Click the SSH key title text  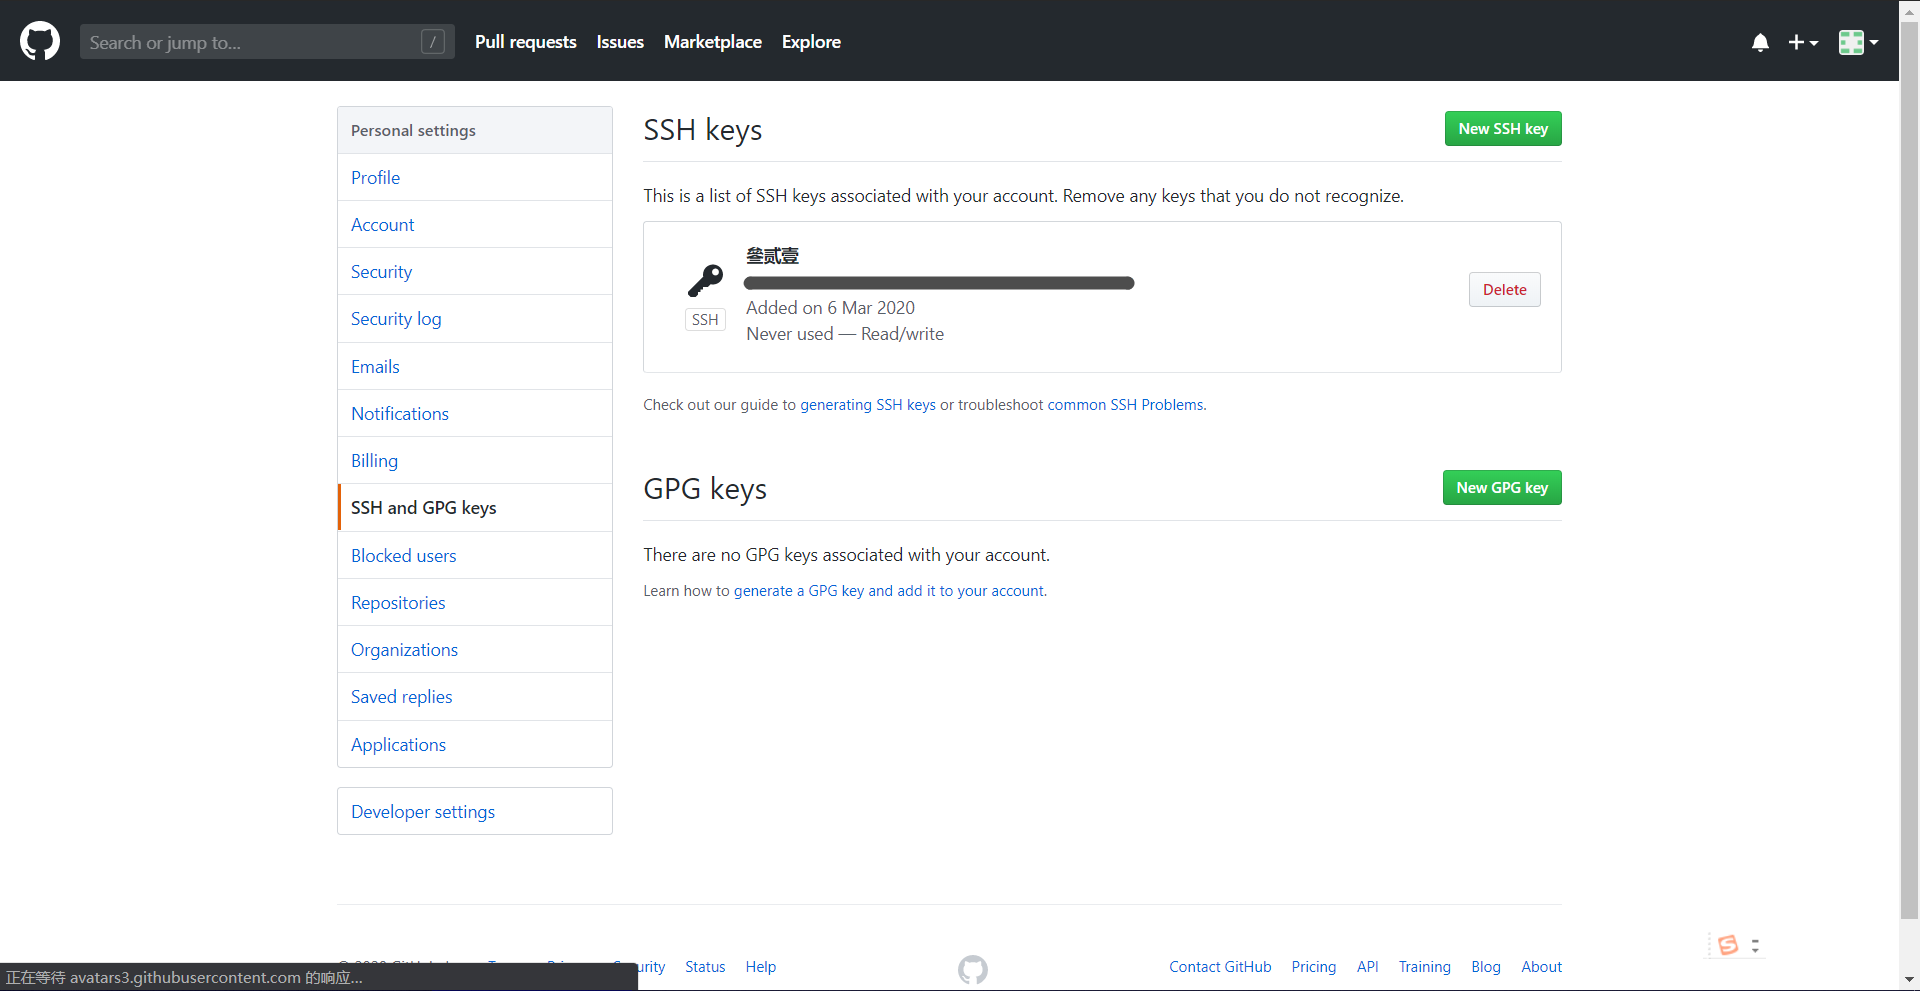coord(772,256)
